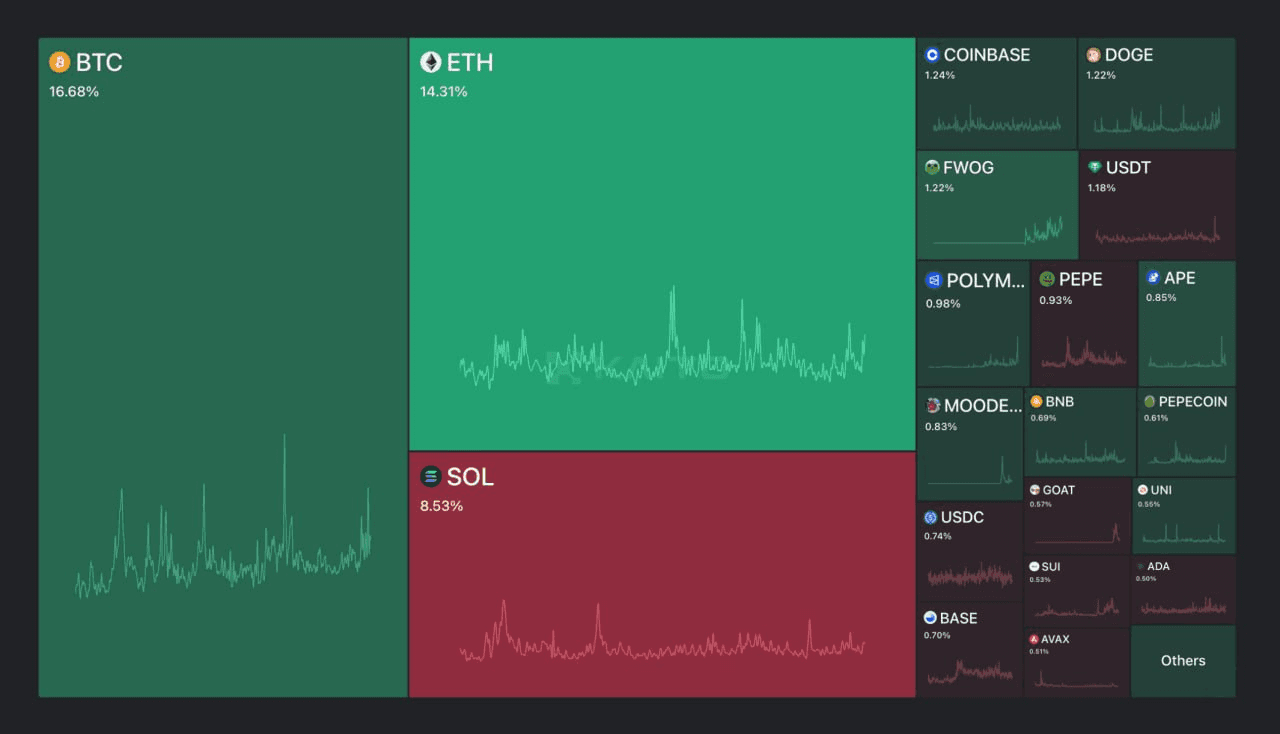Open the Others tile

[x=1183, y=661]
